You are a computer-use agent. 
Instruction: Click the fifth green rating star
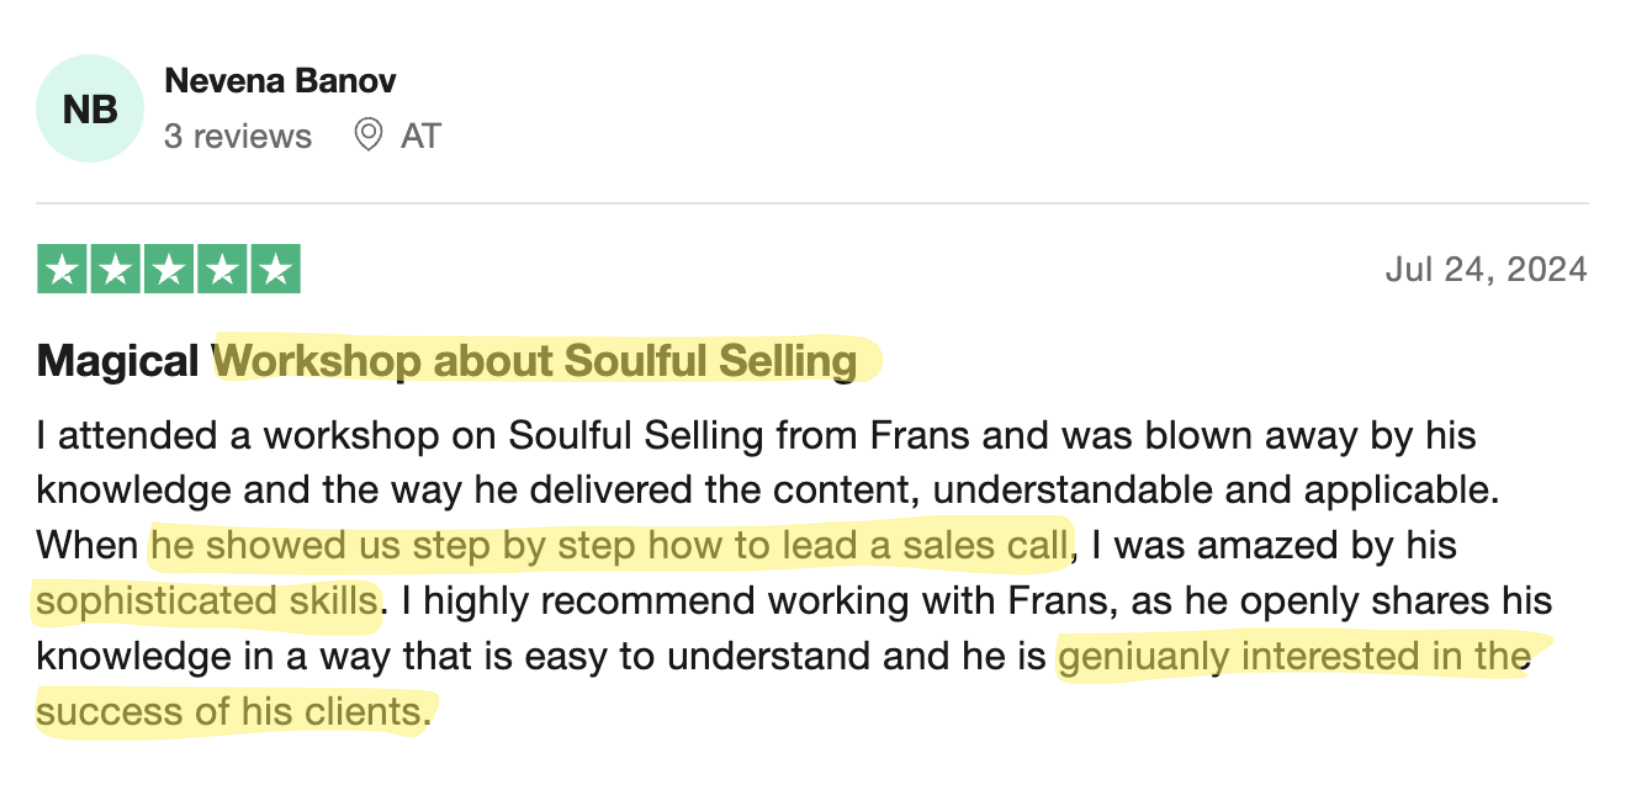[276, 269]
